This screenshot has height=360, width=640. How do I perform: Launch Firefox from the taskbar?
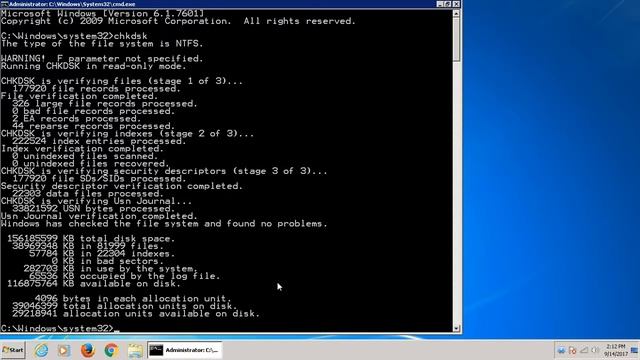pos(87,350)
